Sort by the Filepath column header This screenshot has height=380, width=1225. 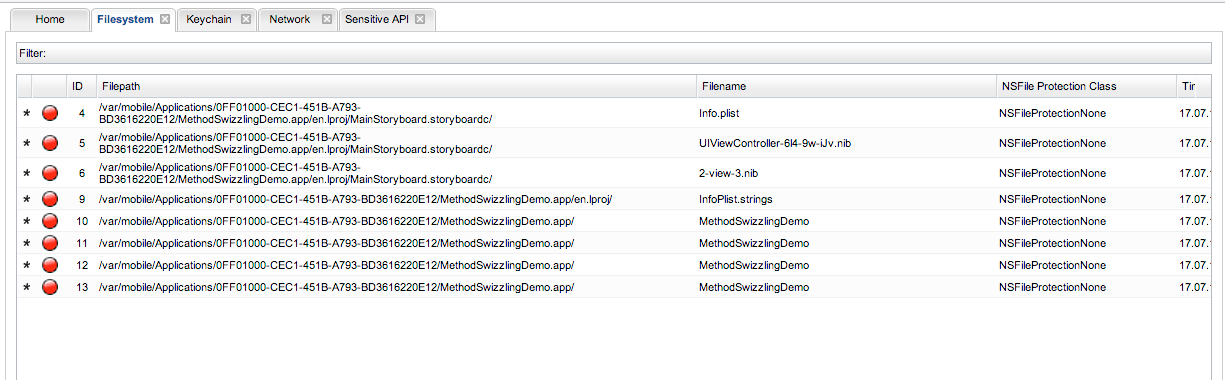click(x=395, y=86)
